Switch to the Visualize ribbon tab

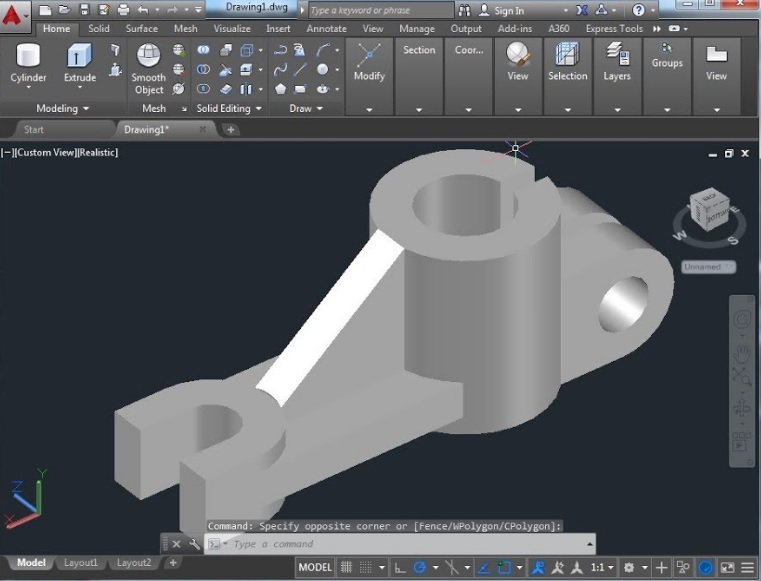coord(232,29)
